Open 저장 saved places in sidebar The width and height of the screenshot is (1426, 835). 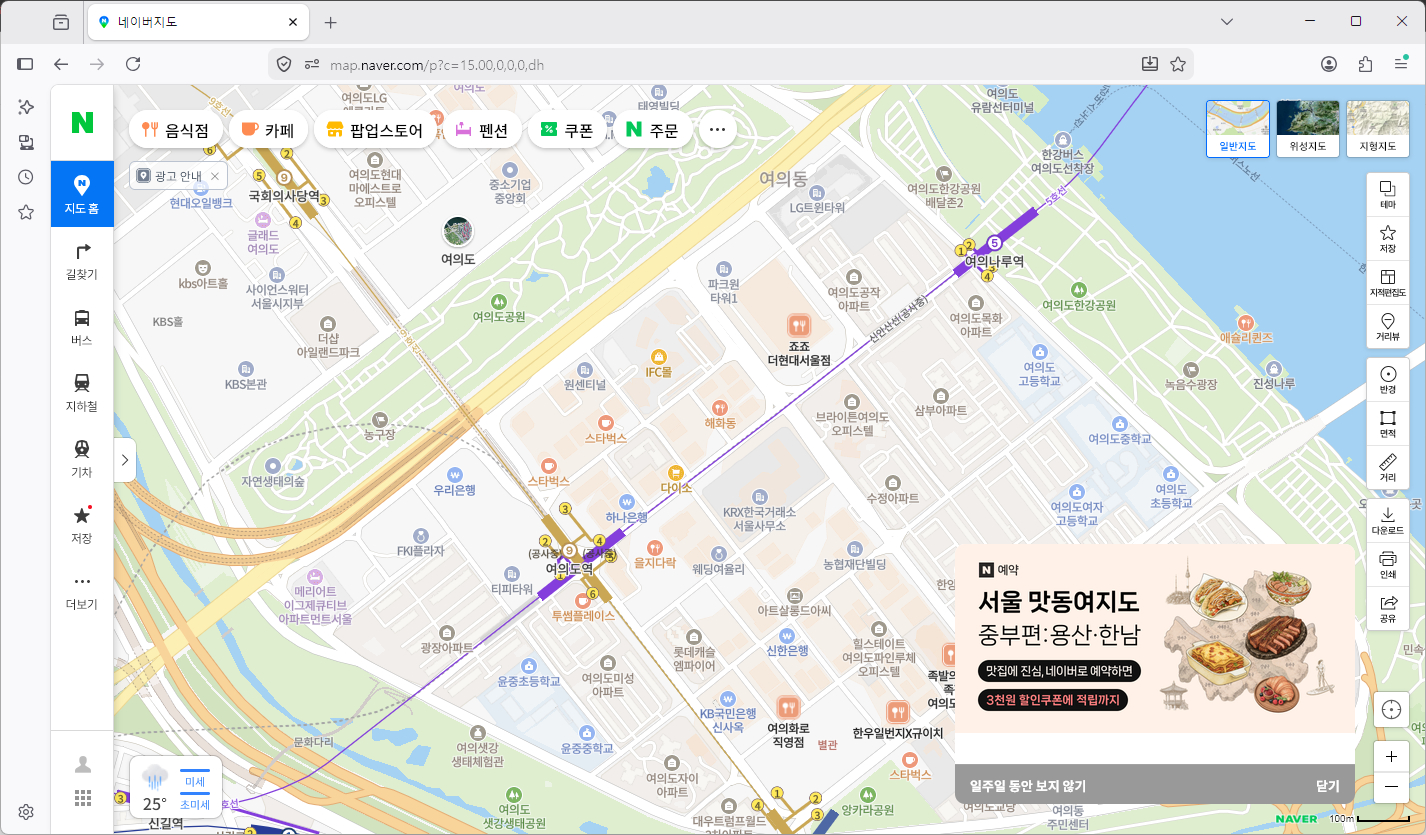click(x=82, y=524)
